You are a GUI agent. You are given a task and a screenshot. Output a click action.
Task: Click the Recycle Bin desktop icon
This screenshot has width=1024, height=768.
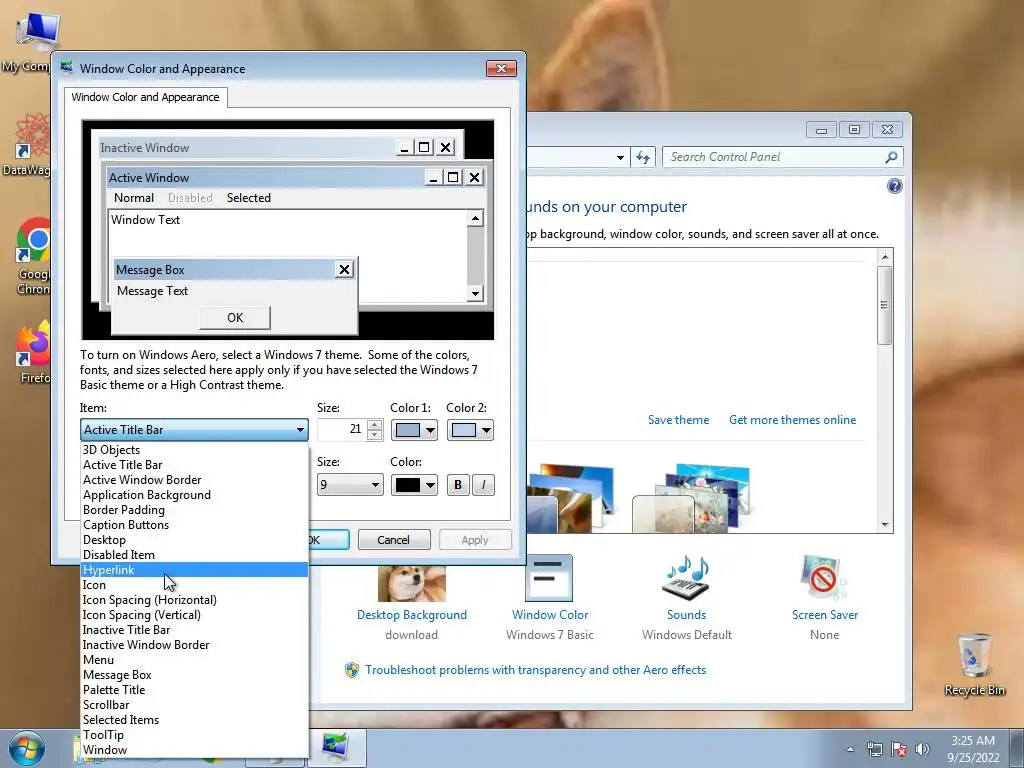974,664
